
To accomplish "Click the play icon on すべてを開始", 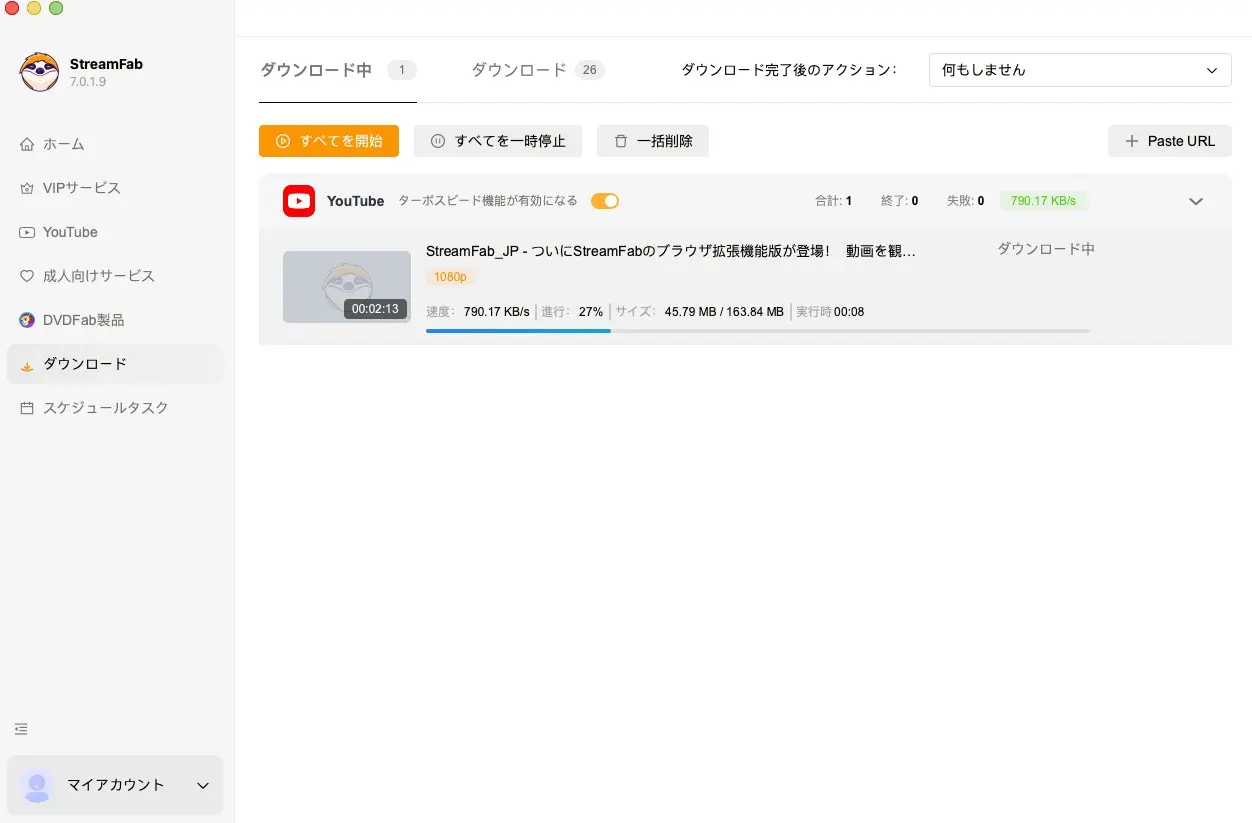I will (283, 141).
